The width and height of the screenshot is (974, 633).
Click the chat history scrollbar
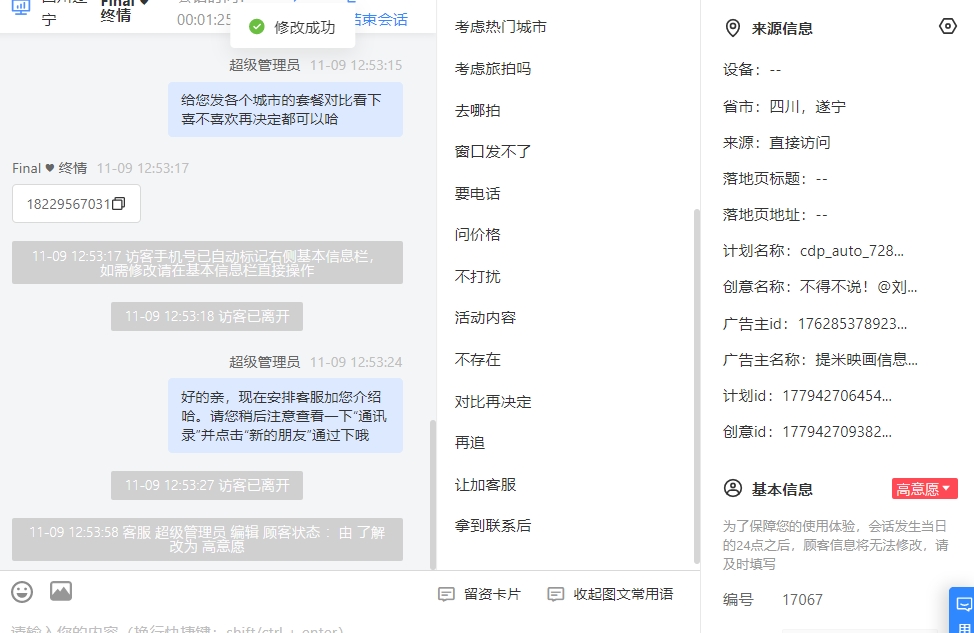pos(433,494)
